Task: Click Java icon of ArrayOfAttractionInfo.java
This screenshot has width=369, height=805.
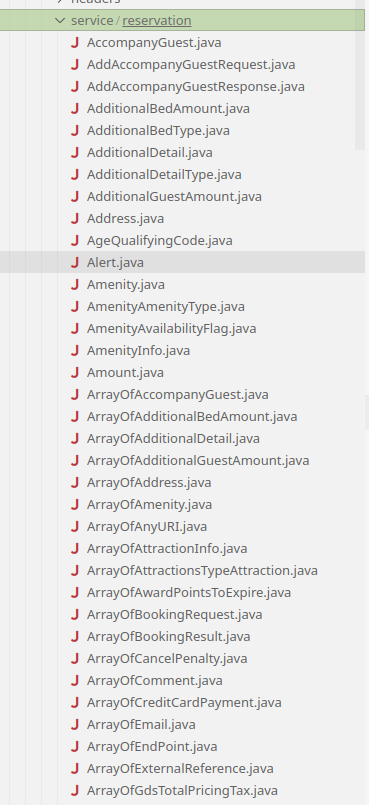Action: click(75, 549)
